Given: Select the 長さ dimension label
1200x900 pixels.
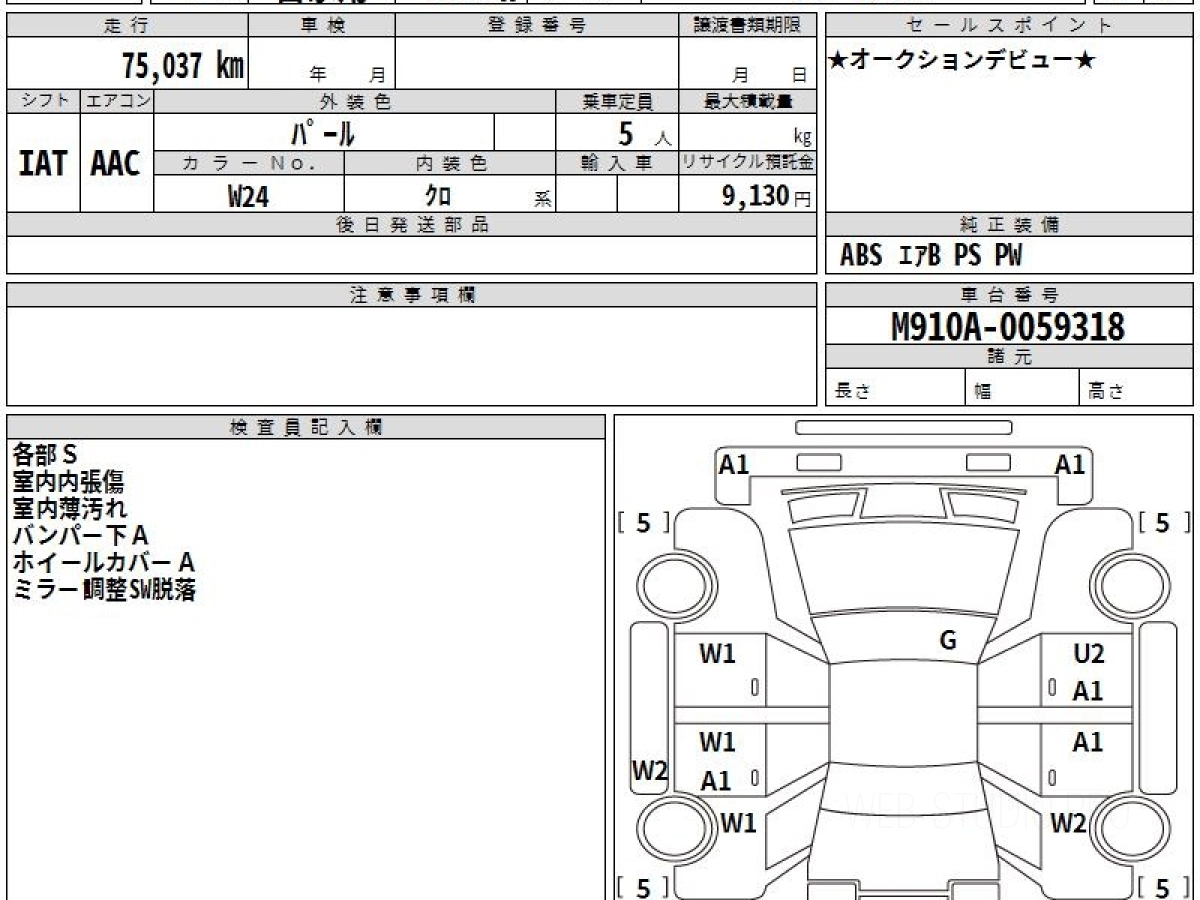Looking at the screenshot, I should (853, 391).
